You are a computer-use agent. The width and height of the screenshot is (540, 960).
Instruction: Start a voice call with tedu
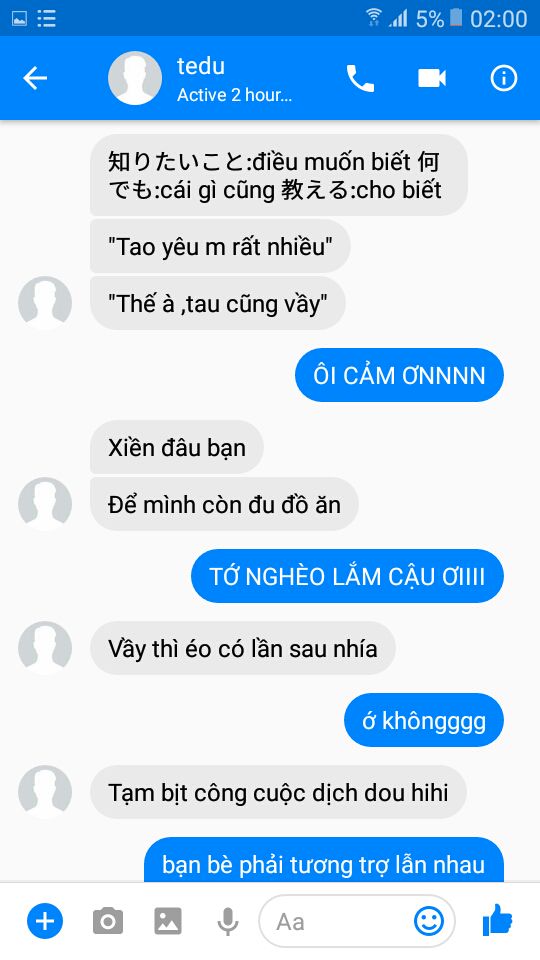(360, 78)
